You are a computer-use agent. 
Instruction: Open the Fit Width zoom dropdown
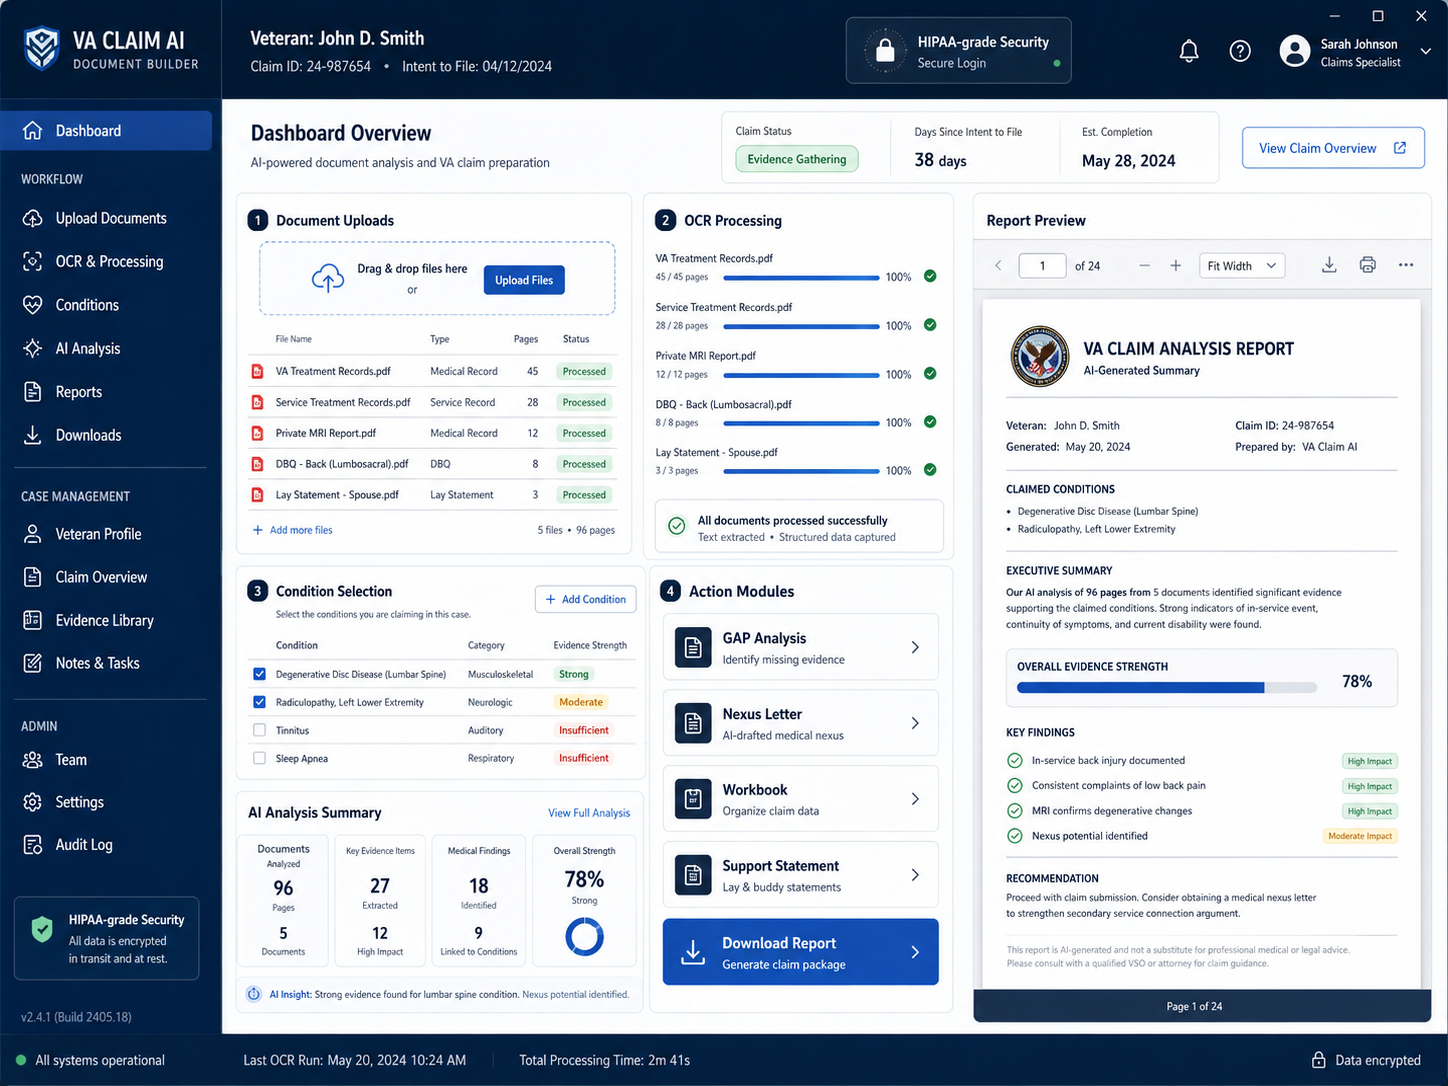tap(1242, 265)
